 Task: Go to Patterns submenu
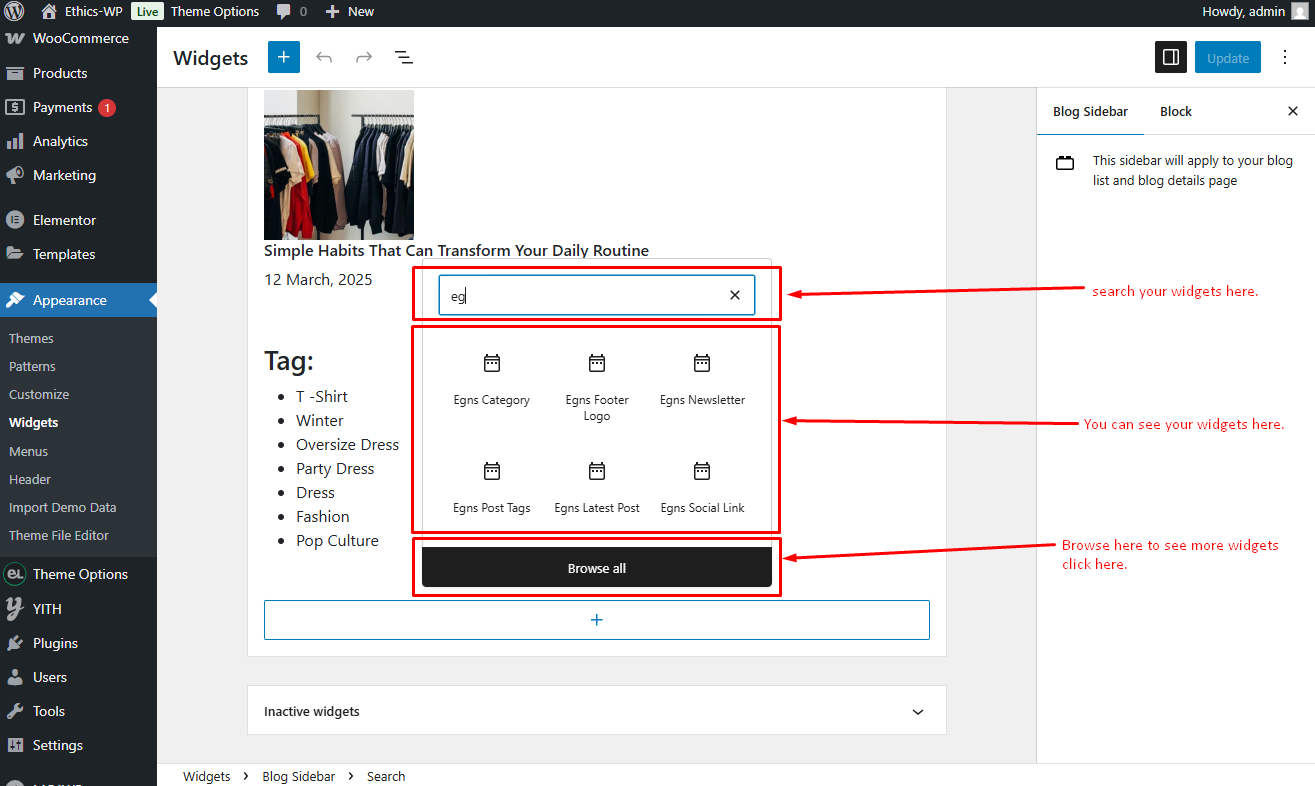[32, 366]
